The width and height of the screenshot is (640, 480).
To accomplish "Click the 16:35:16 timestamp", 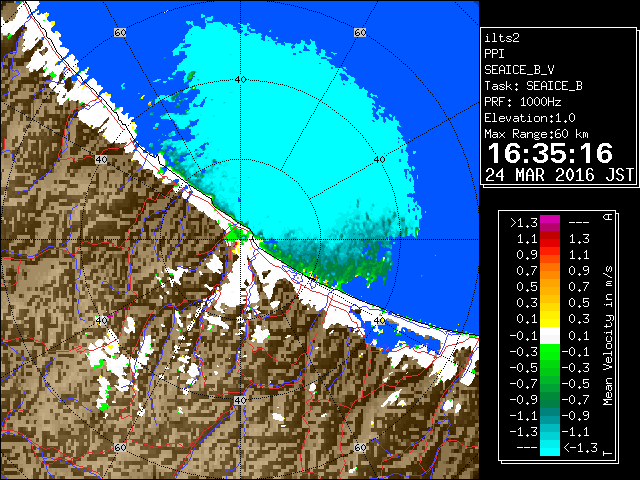I will pyautogui.click(x=550, y=153).
